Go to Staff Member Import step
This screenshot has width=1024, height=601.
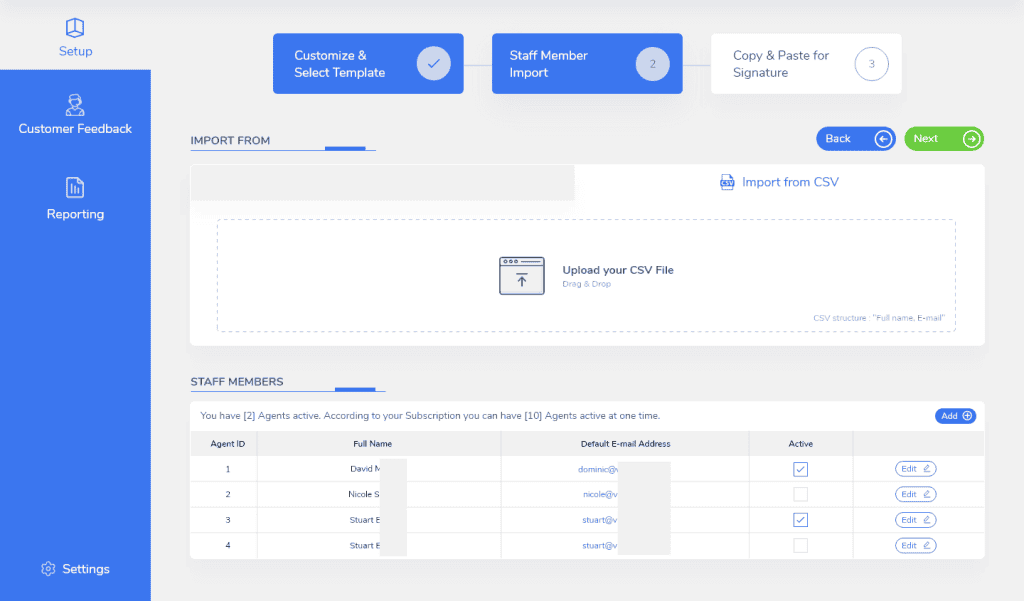[x=586, y=64]
